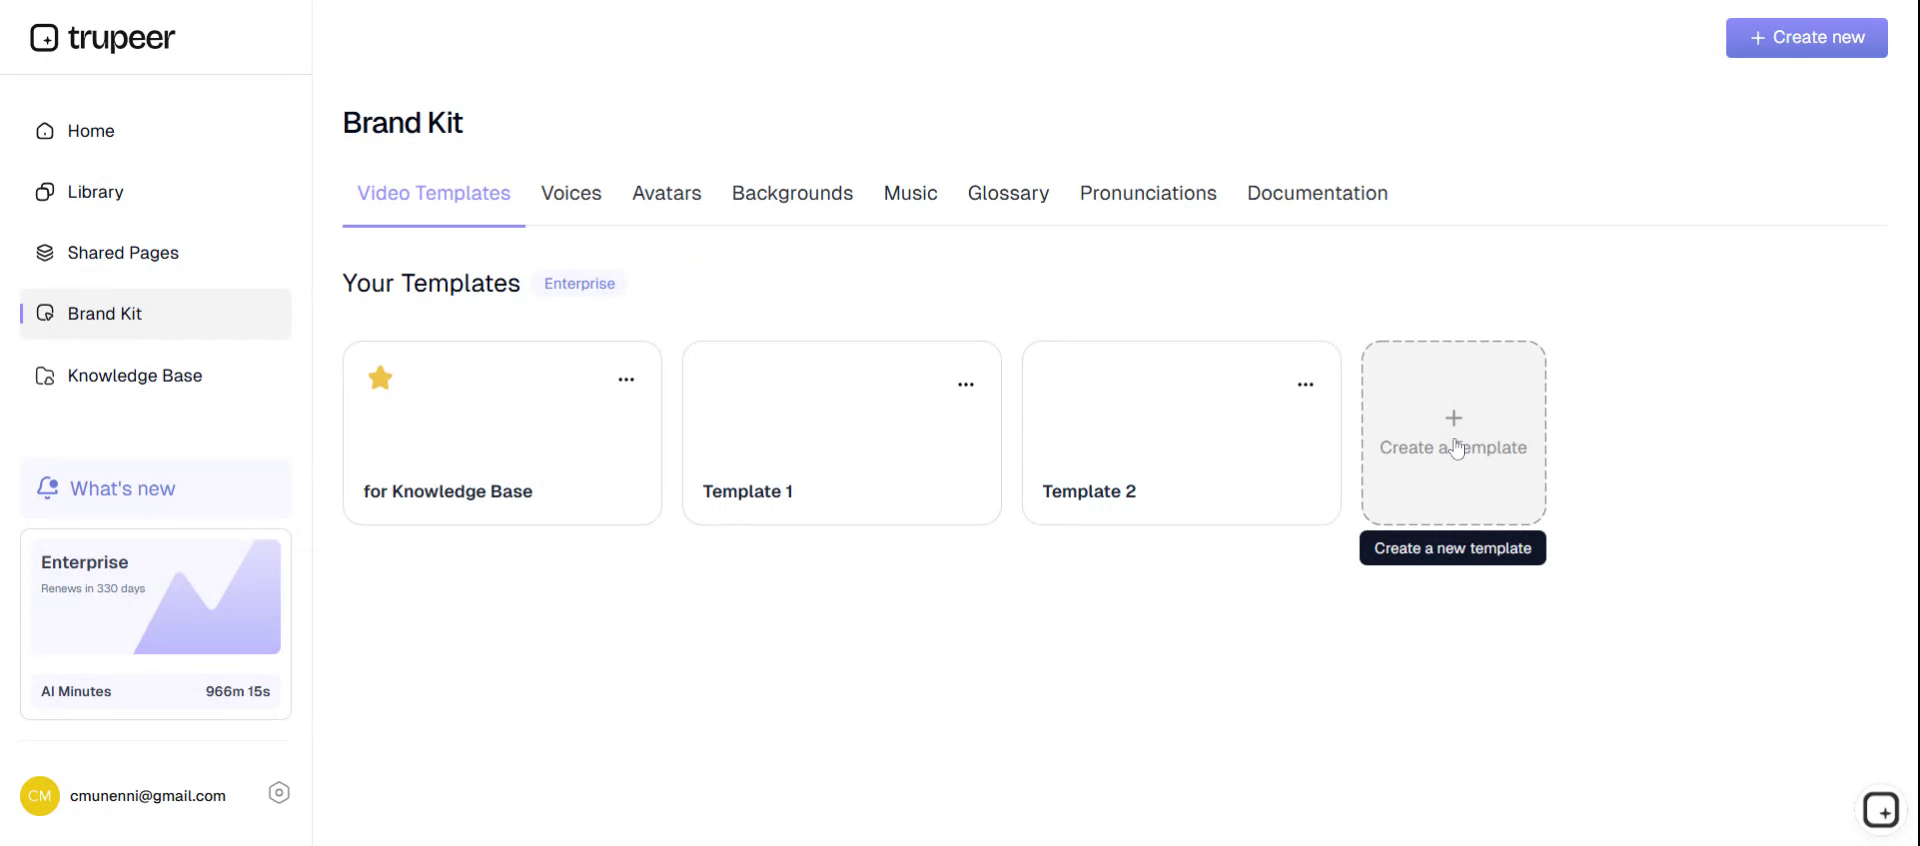Open the What's new panel
1920x846 pixels.
click(x=156, y=488)
